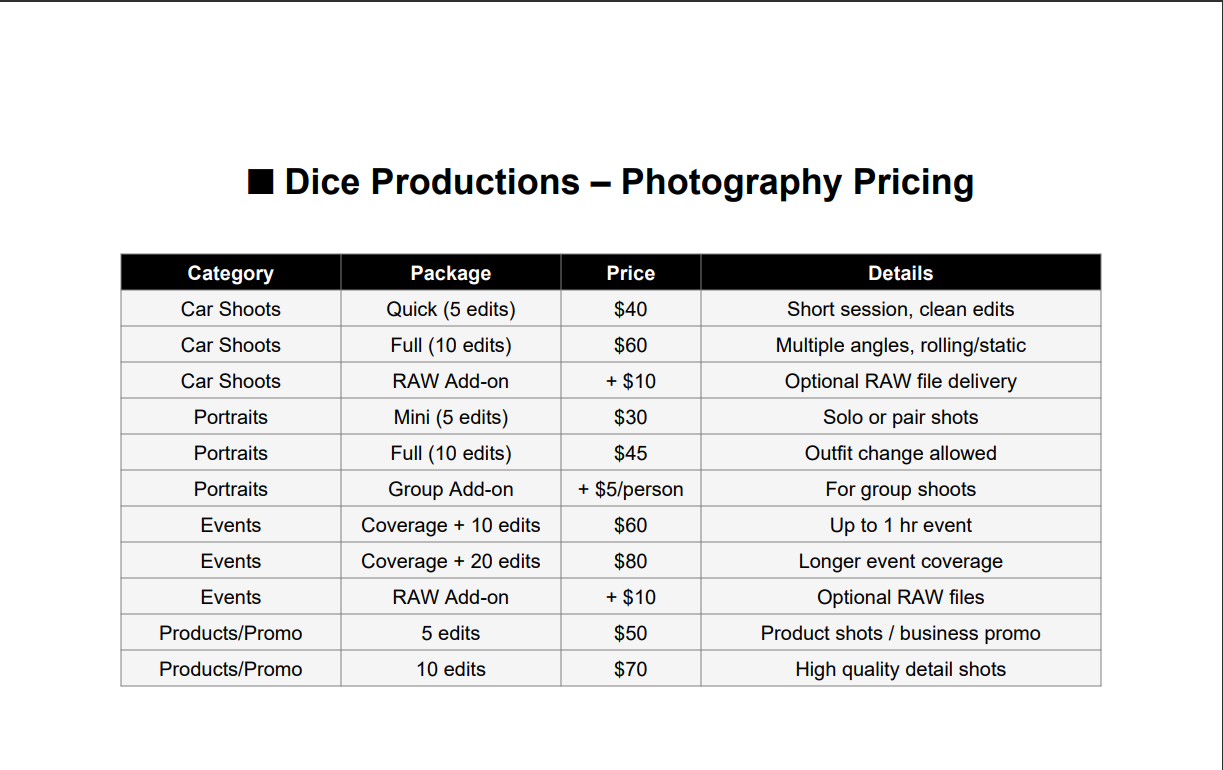Click the black square icon beside title
Screen dimensions: 1223x770
261,182
